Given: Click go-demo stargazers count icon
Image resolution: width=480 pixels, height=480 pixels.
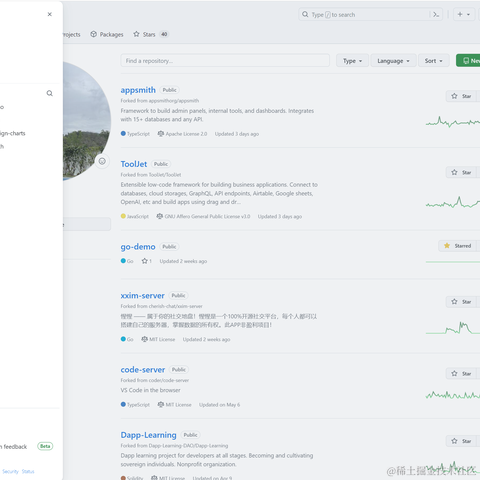Looking at the screenshot, I should pos(144,261).
